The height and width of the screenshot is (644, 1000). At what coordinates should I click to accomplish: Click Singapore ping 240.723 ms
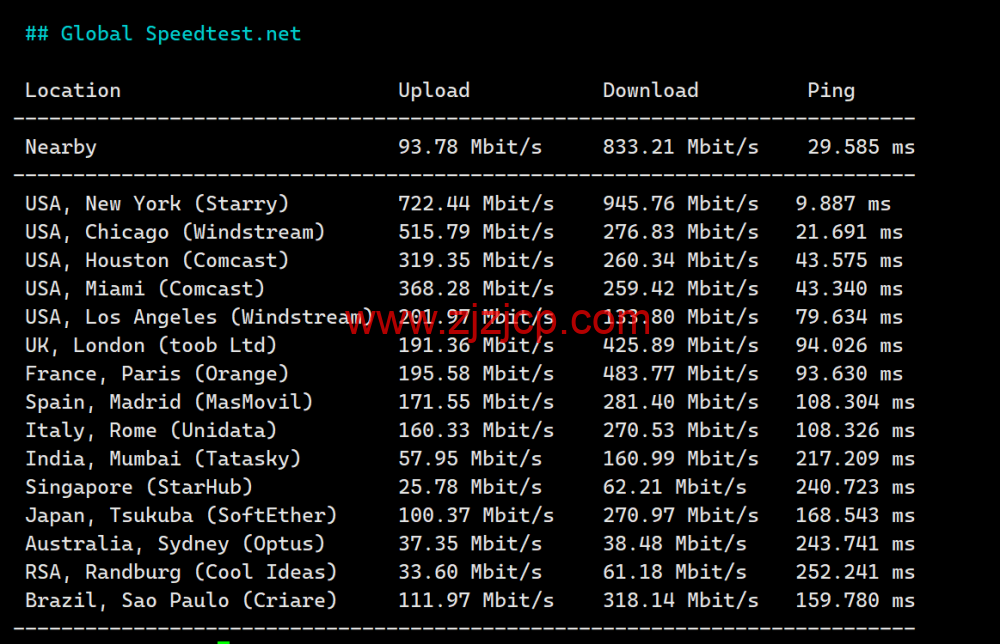855,488
